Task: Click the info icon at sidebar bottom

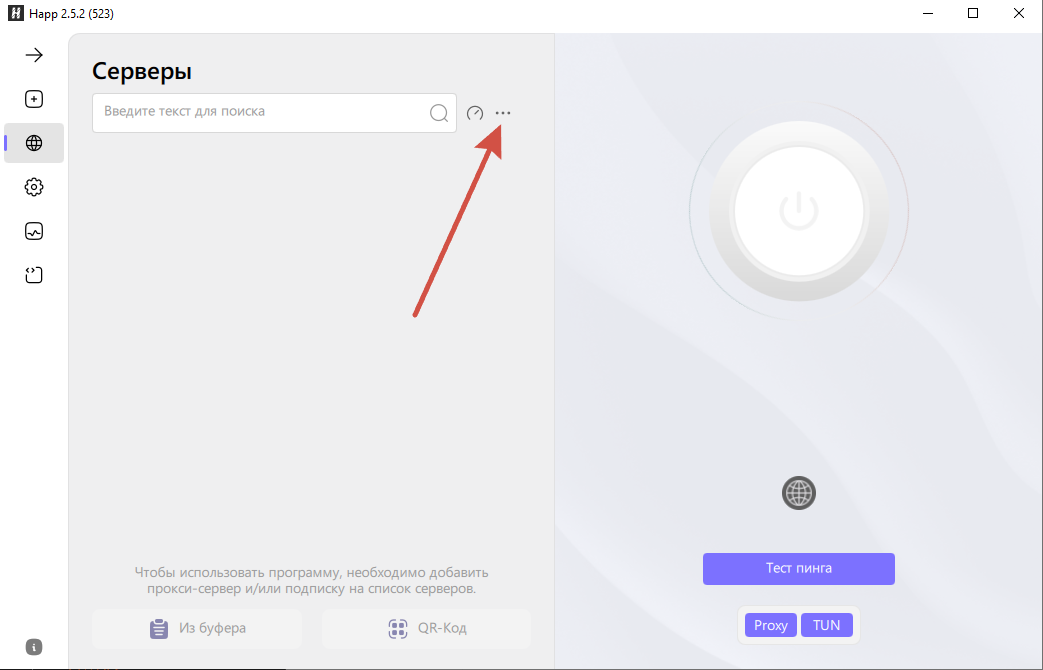Action: [34, 647]
